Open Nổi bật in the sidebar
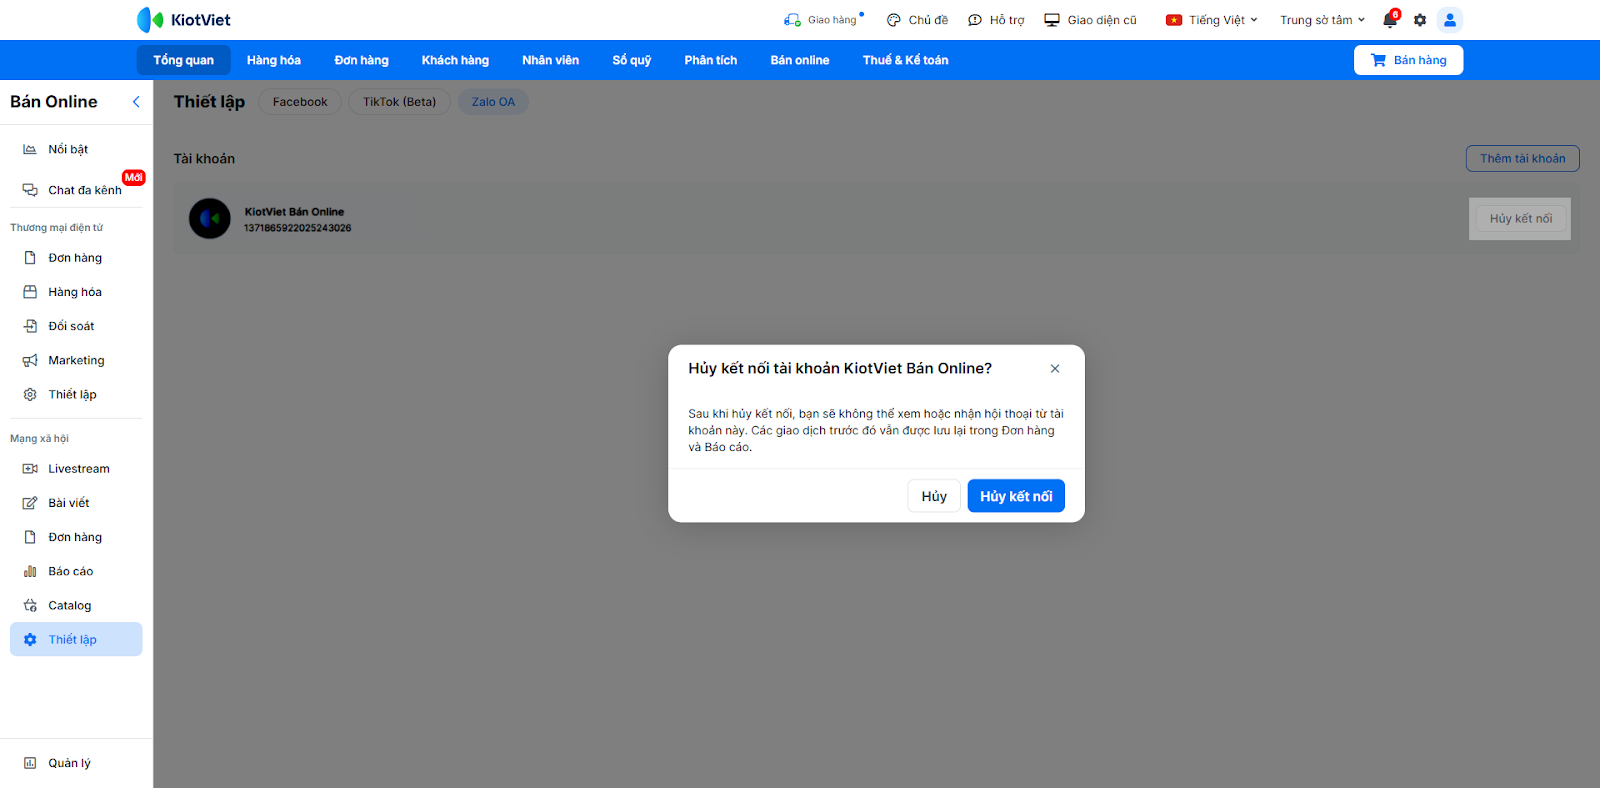Image resolution: width=1600 pixels, height=788 pixels. [x=76, y=149]
